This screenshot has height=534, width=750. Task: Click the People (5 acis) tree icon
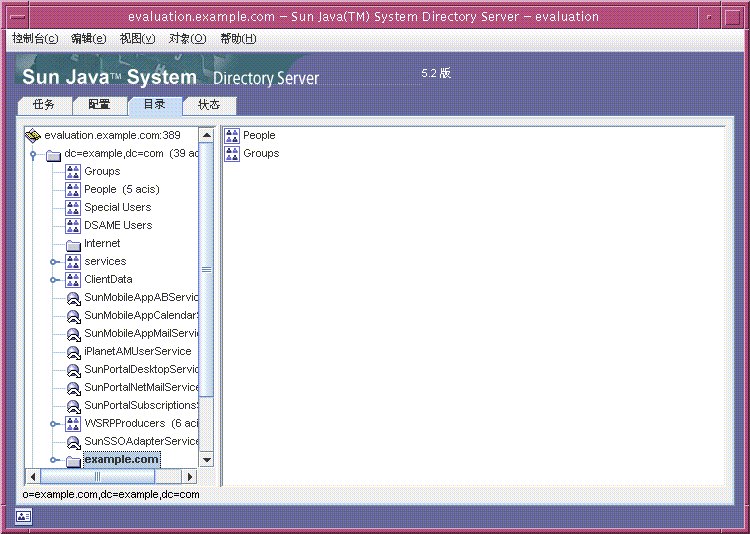click(x=73, y=189)
